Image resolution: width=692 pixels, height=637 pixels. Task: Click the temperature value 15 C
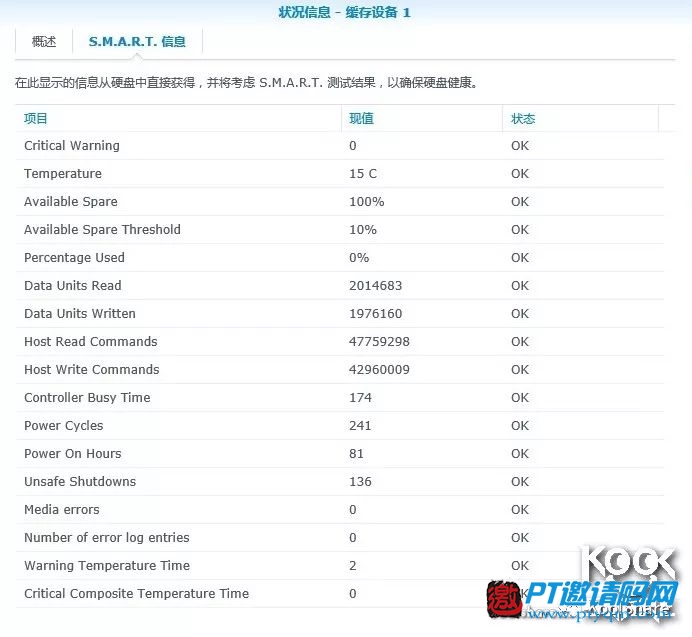point(363,173)
